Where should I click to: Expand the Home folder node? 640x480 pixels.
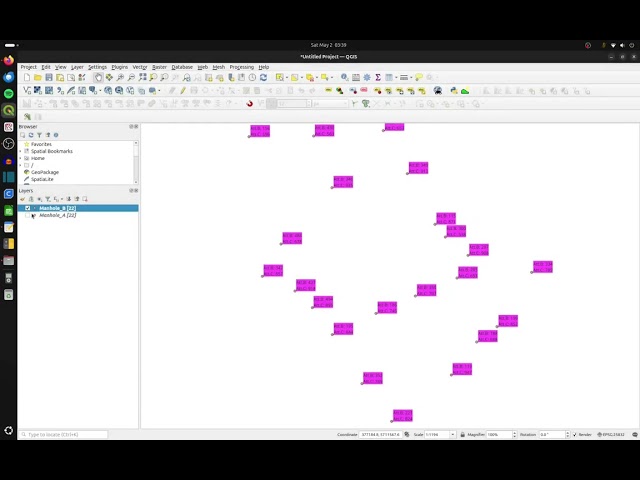[x=20, y=158]
